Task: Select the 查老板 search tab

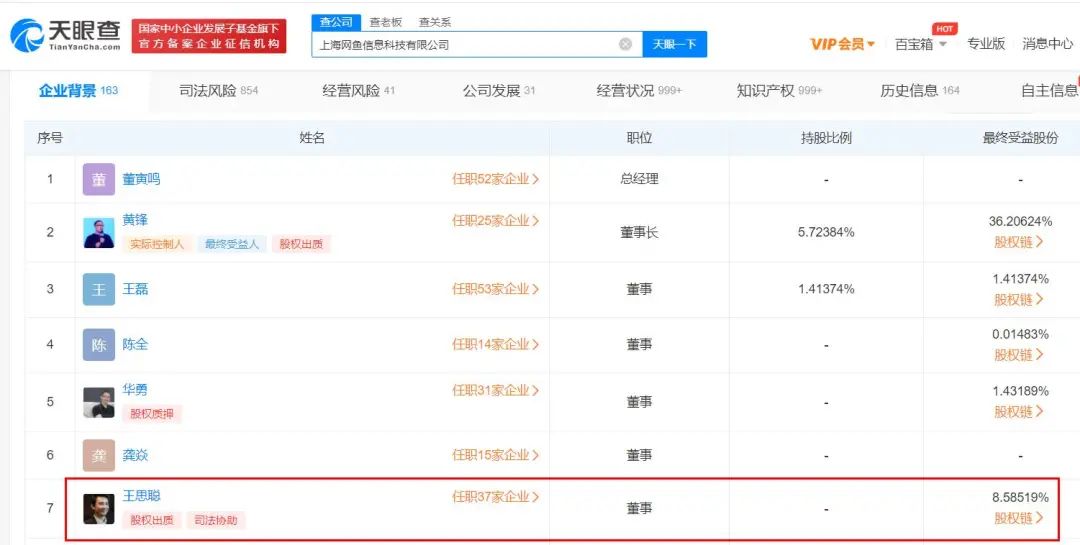Action: (x=386, y=22)
